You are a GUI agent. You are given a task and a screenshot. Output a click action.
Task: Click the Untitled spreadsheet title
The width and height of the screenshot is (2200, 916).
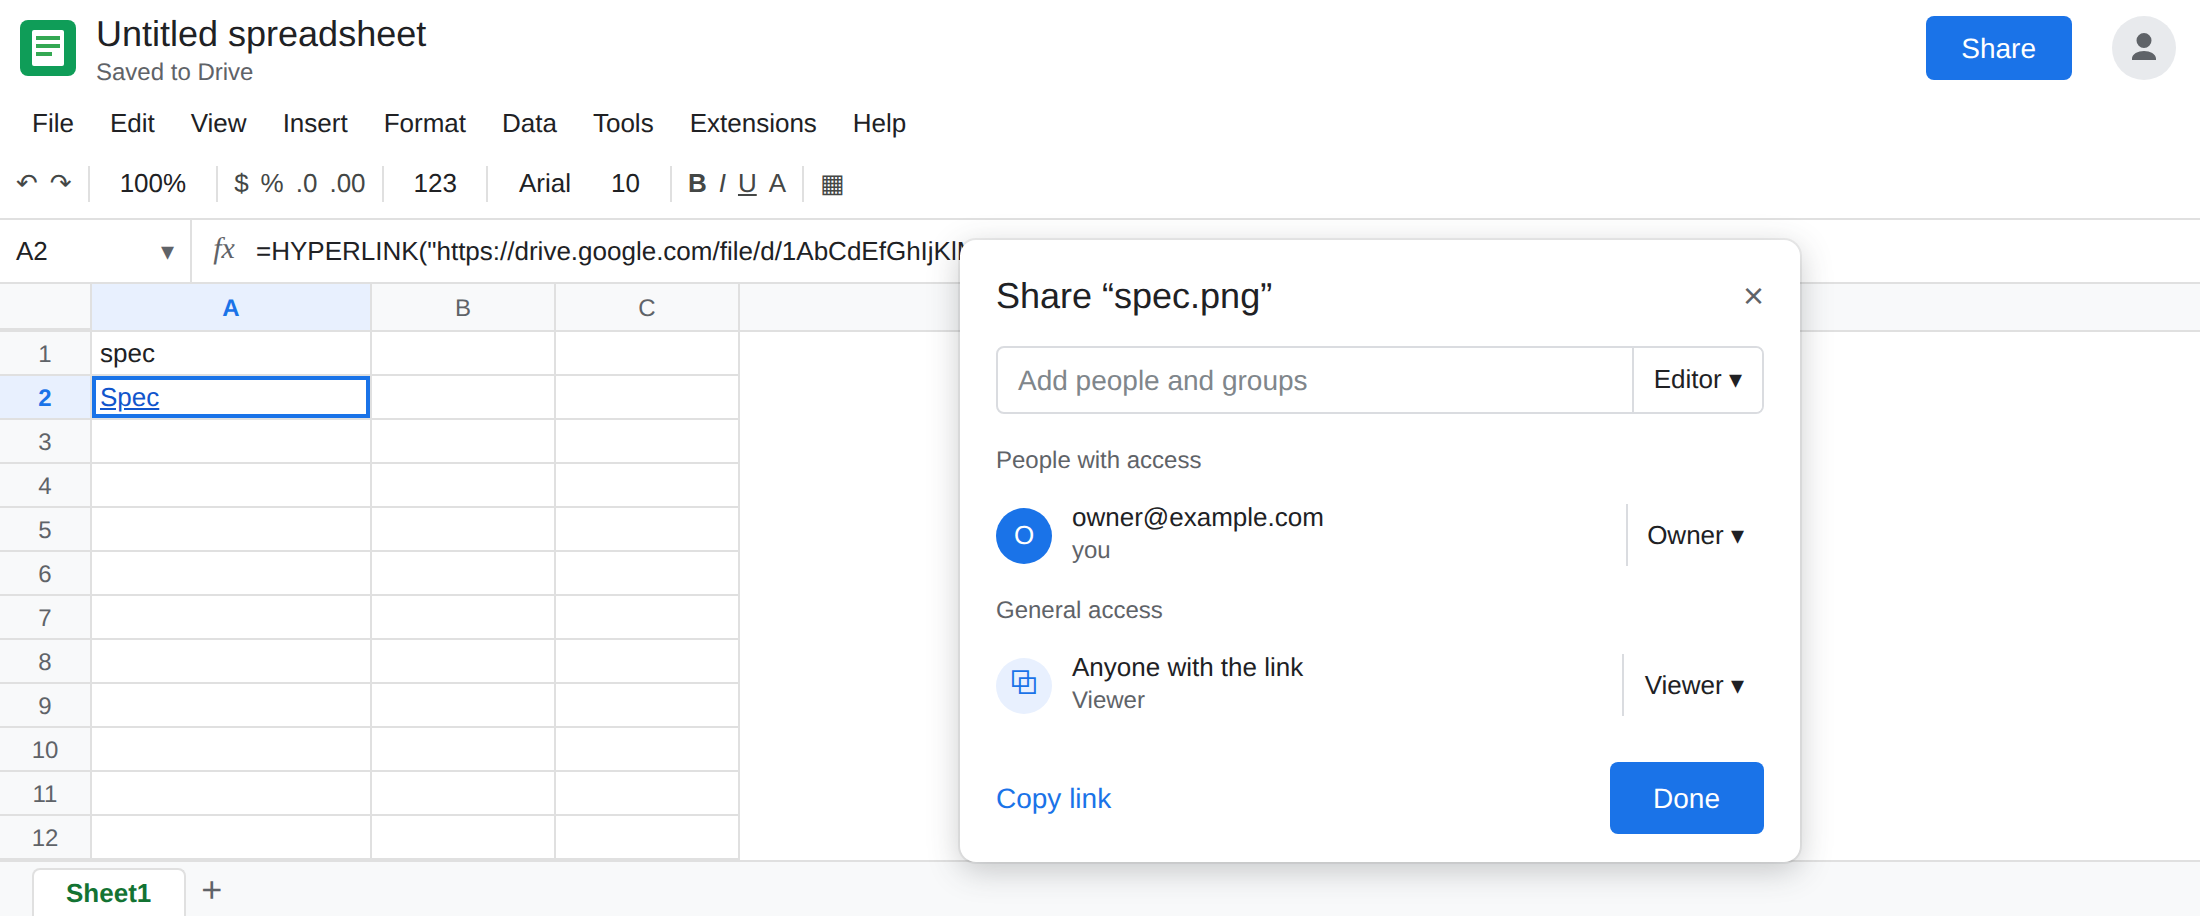coord(261,34)
